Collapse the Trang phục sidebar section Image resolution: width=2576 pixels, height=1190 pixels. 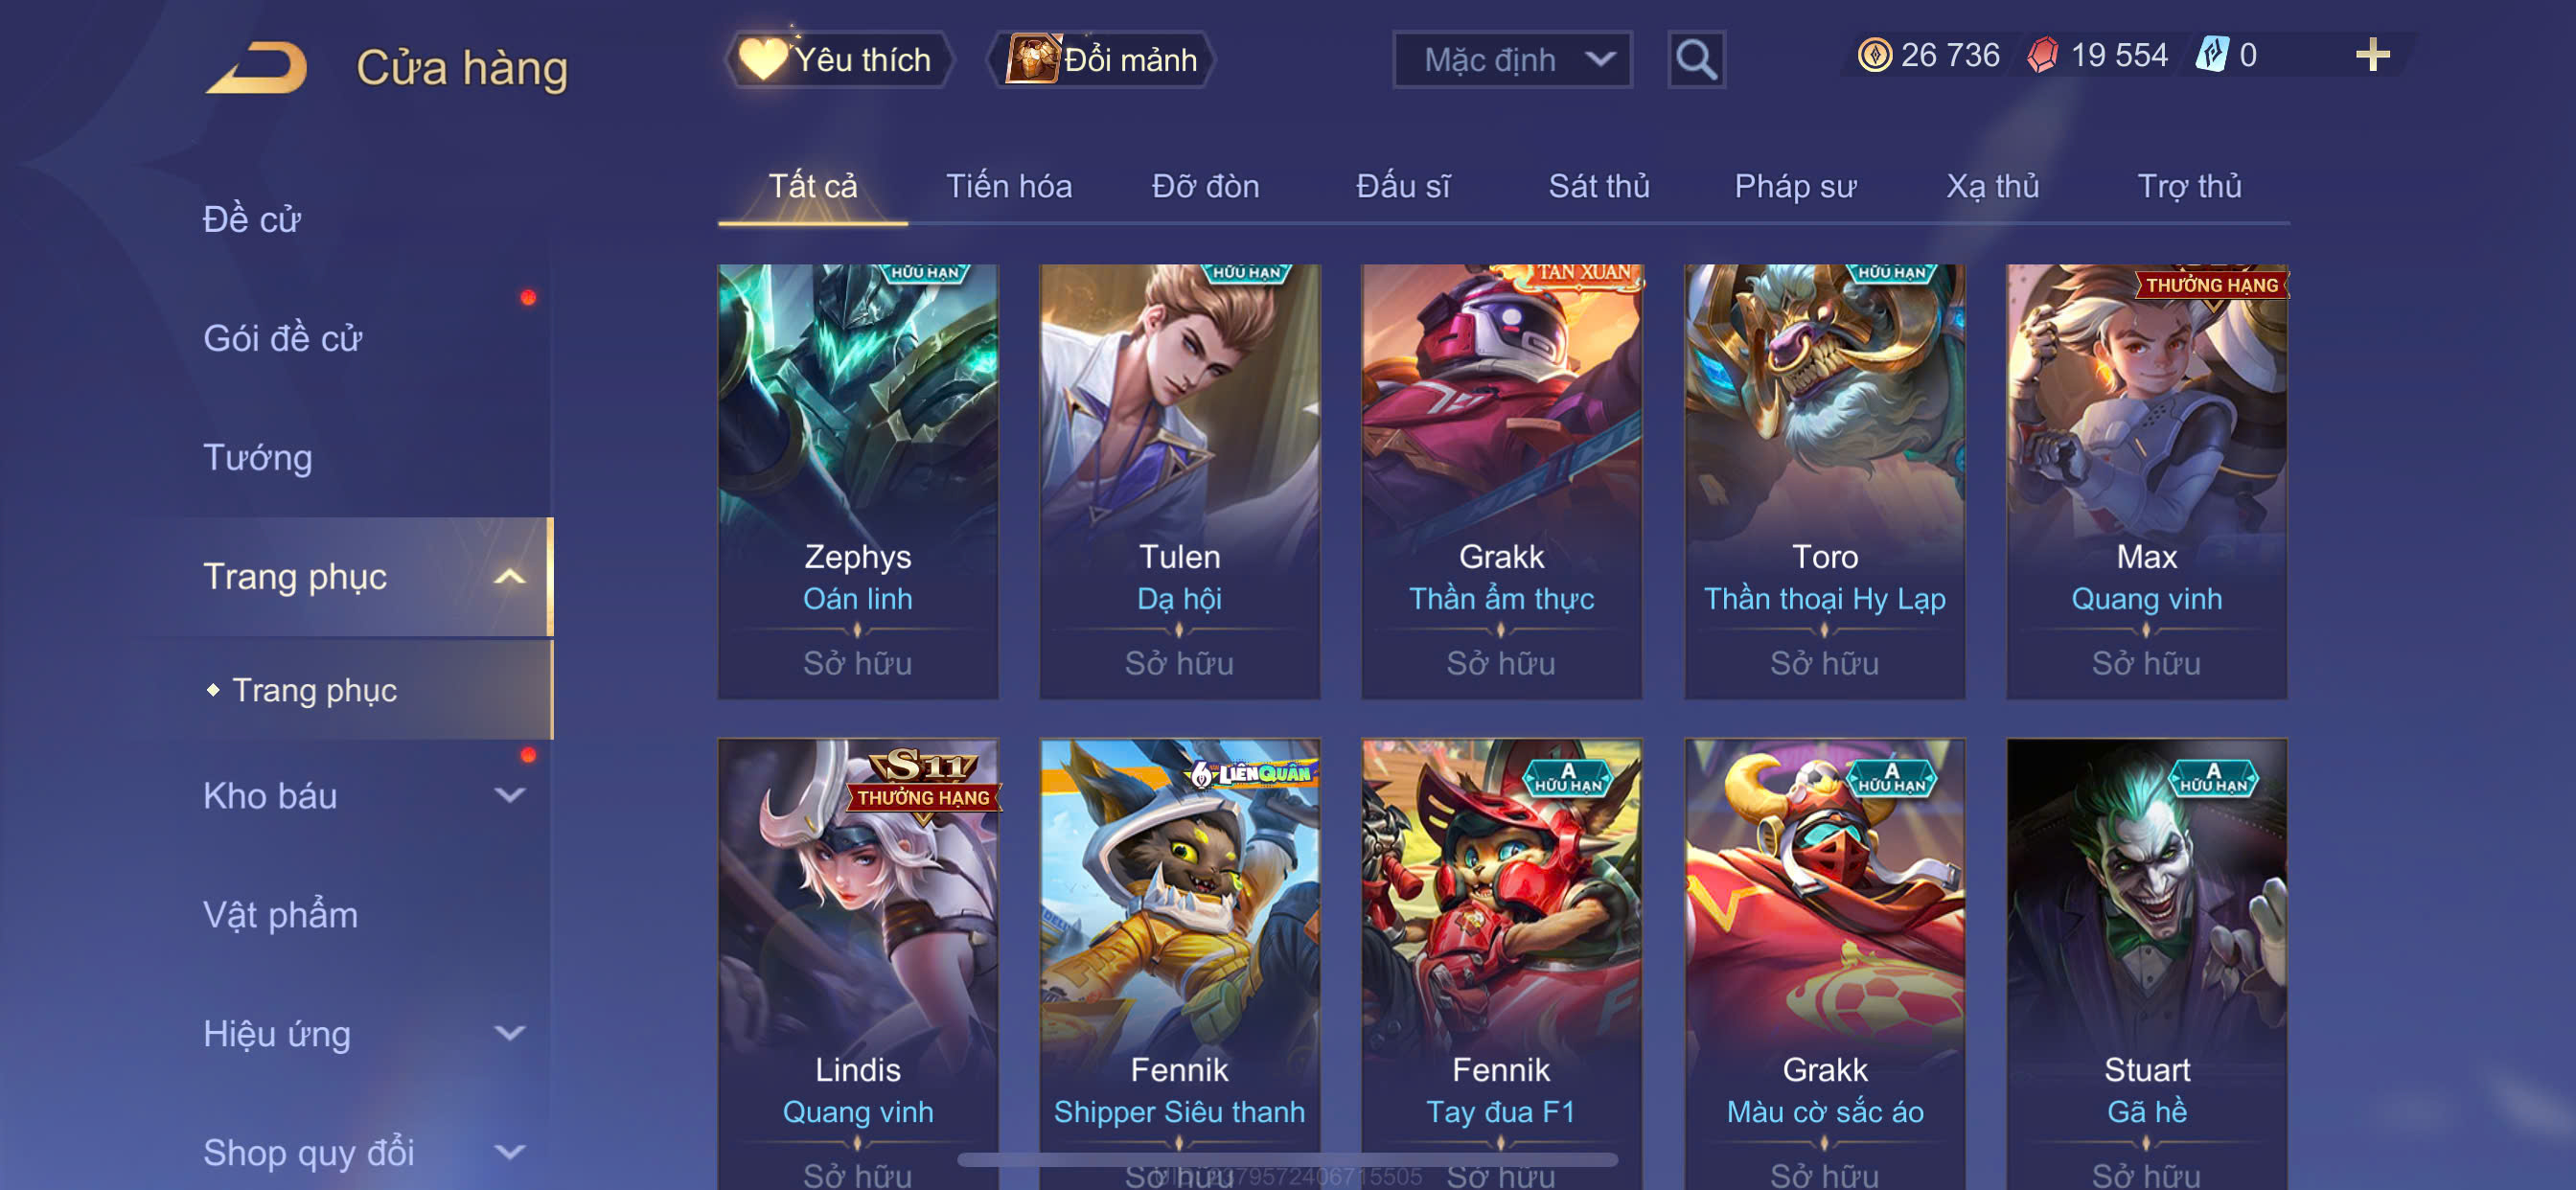tap(510, 577)
